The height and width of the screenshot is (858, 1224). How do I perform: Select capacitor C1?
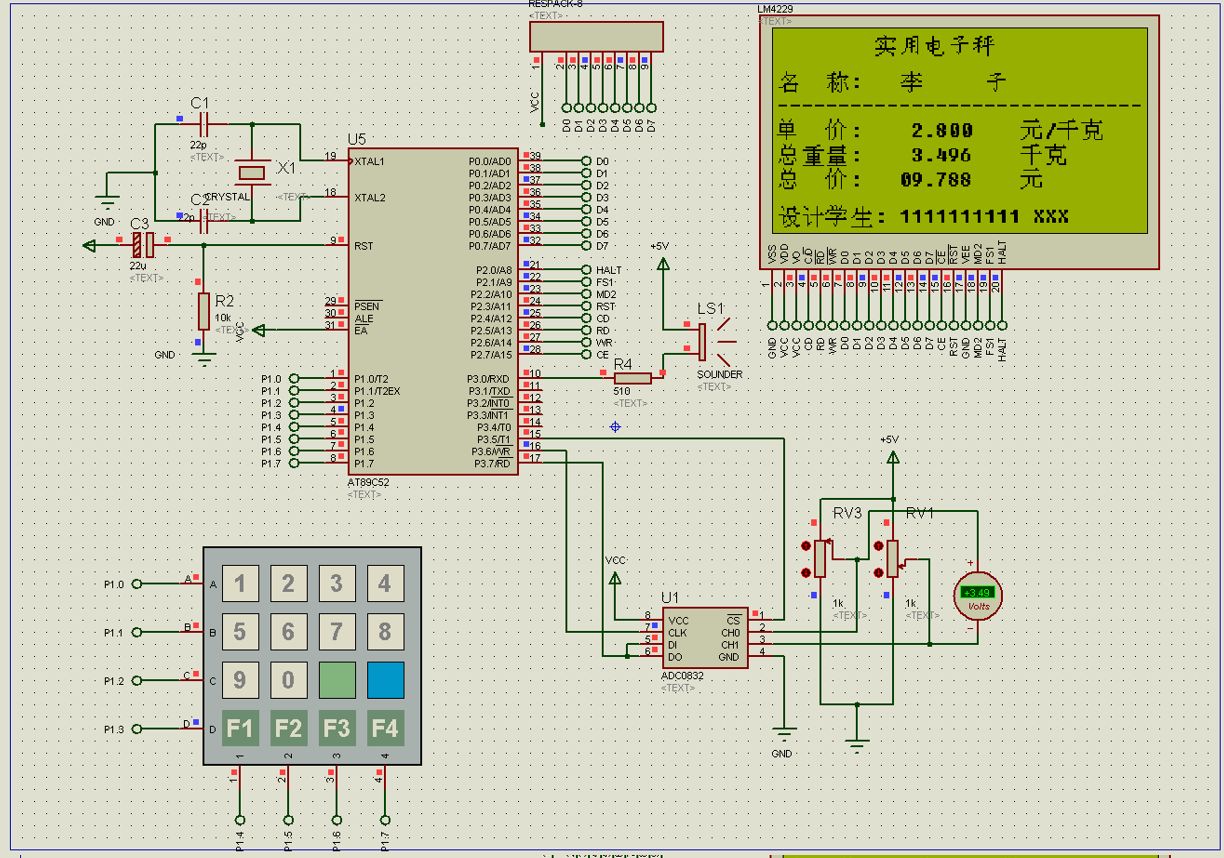click(x=204, y=125)
